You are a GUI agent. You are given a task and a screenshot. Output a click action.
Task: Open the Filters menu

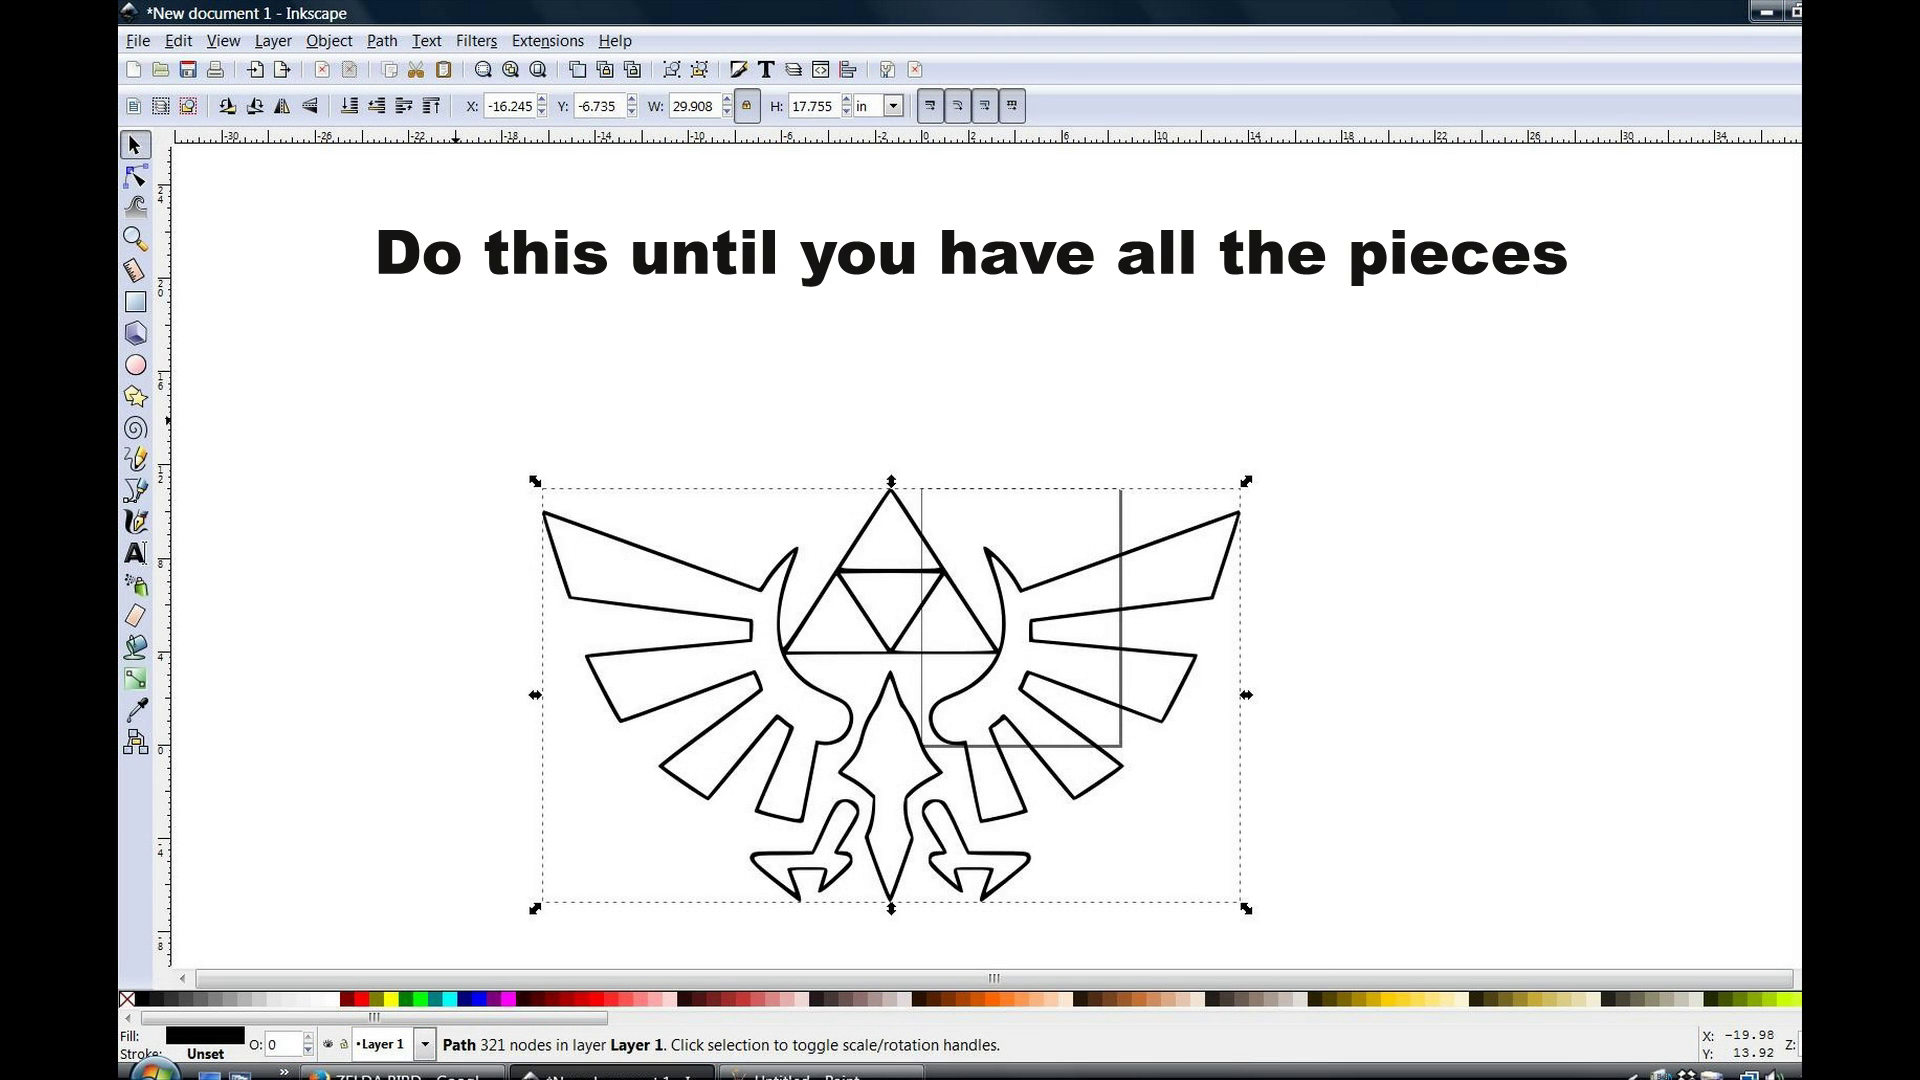click(475, 41)
